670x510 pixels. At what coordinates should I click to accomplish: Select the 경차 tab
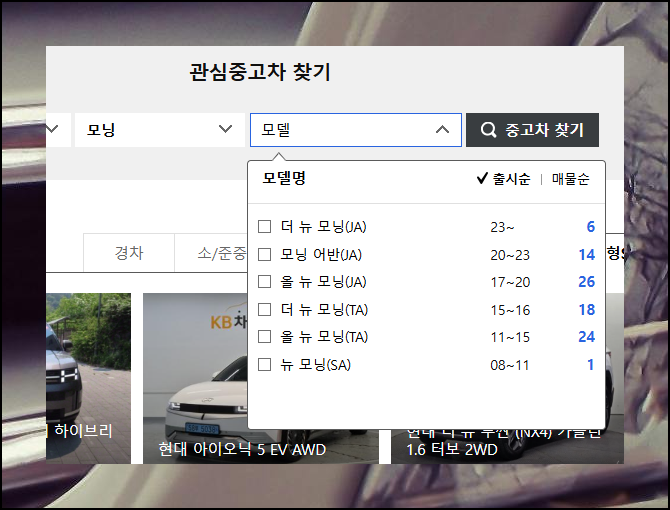[x=129, y=253]
